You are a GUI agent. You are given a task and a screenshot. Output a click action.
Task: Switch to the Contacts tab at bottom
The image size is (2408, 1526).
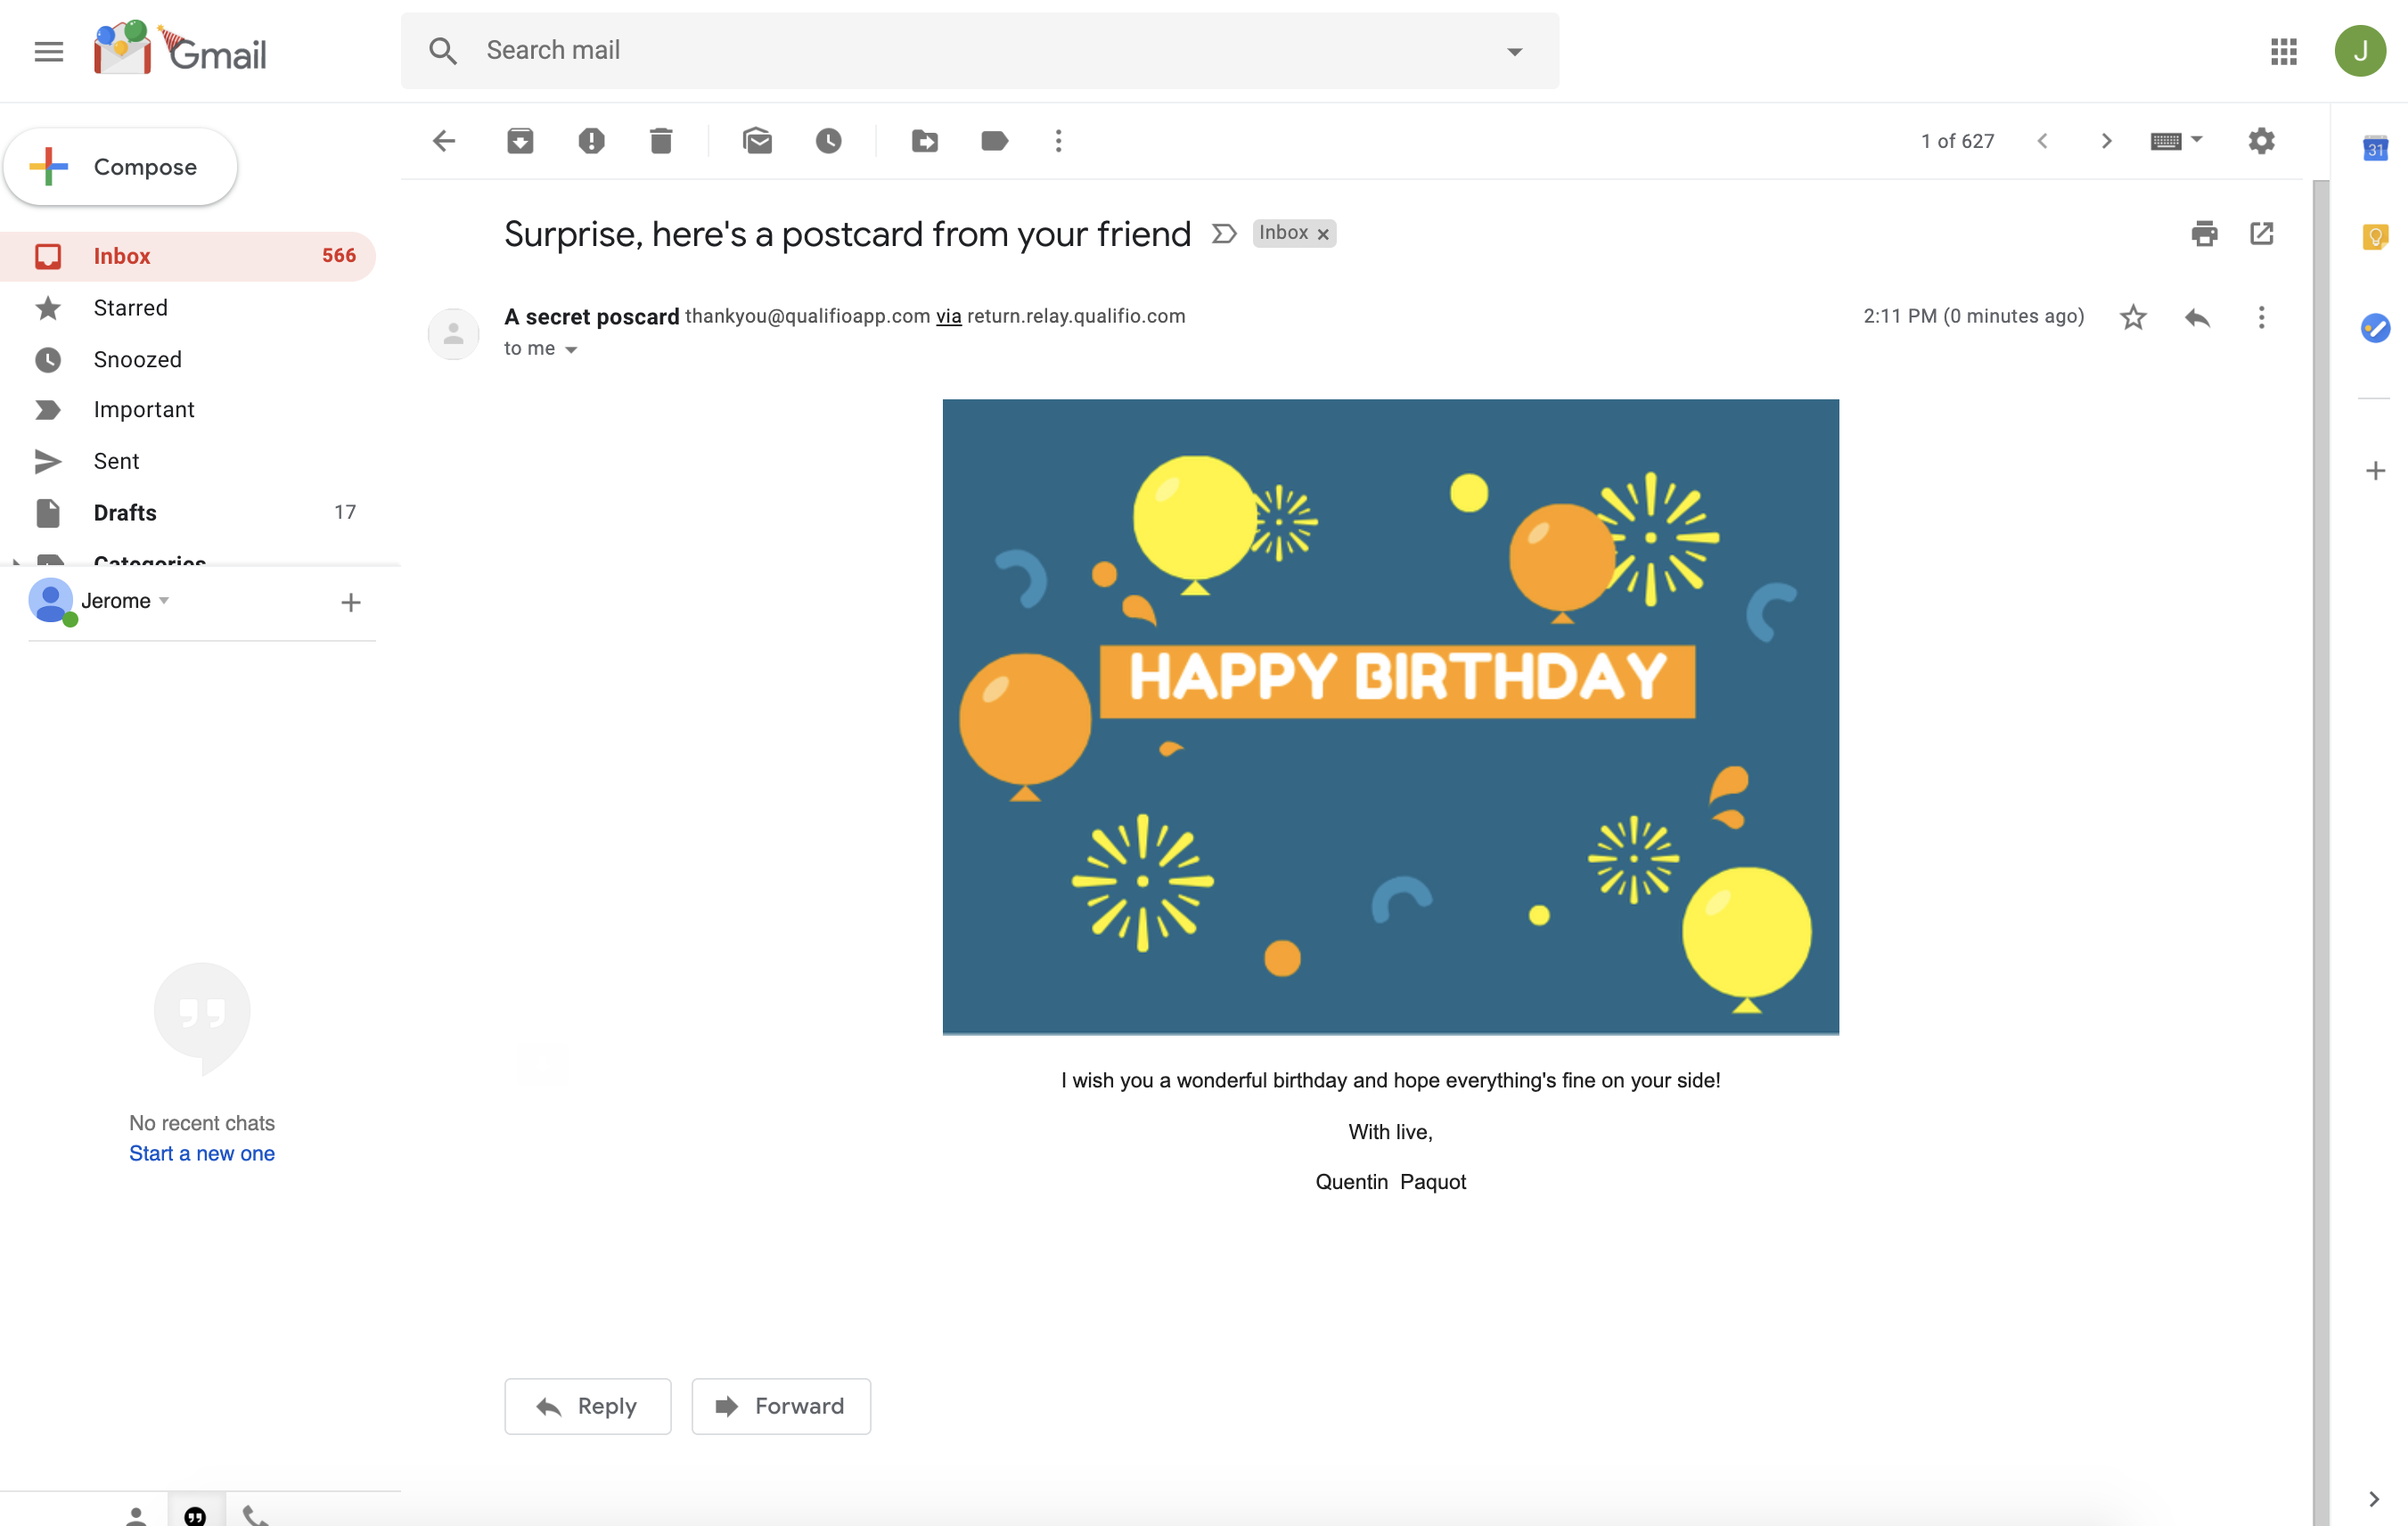tap(137, 1514)
